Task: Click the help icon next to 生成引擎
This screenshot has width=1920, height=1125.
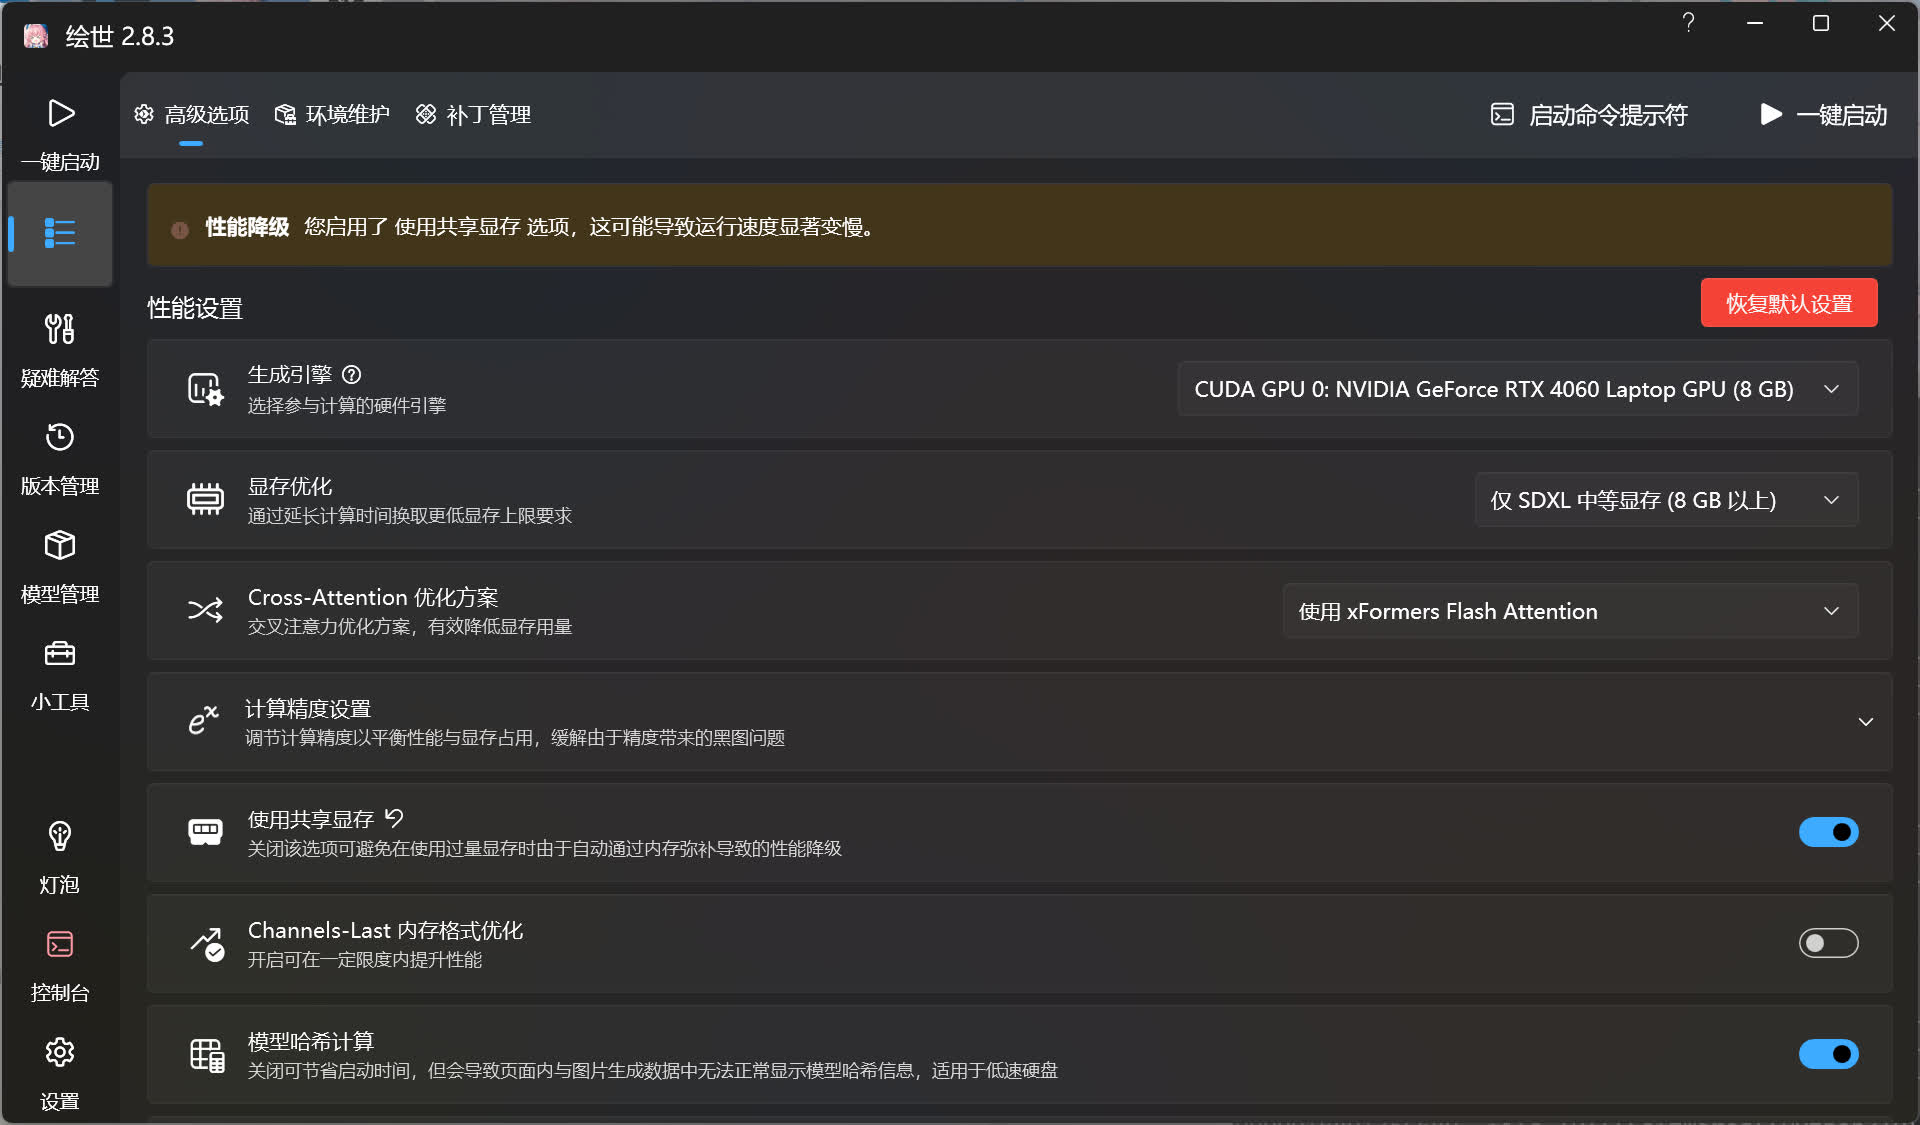Action: point(351,375)
